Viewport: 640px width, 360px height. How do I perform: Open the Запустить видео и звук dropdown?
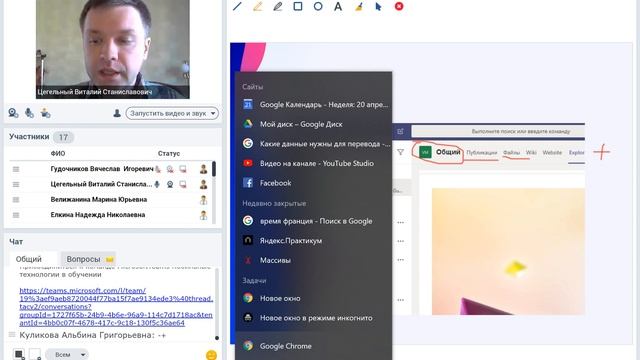172,113
